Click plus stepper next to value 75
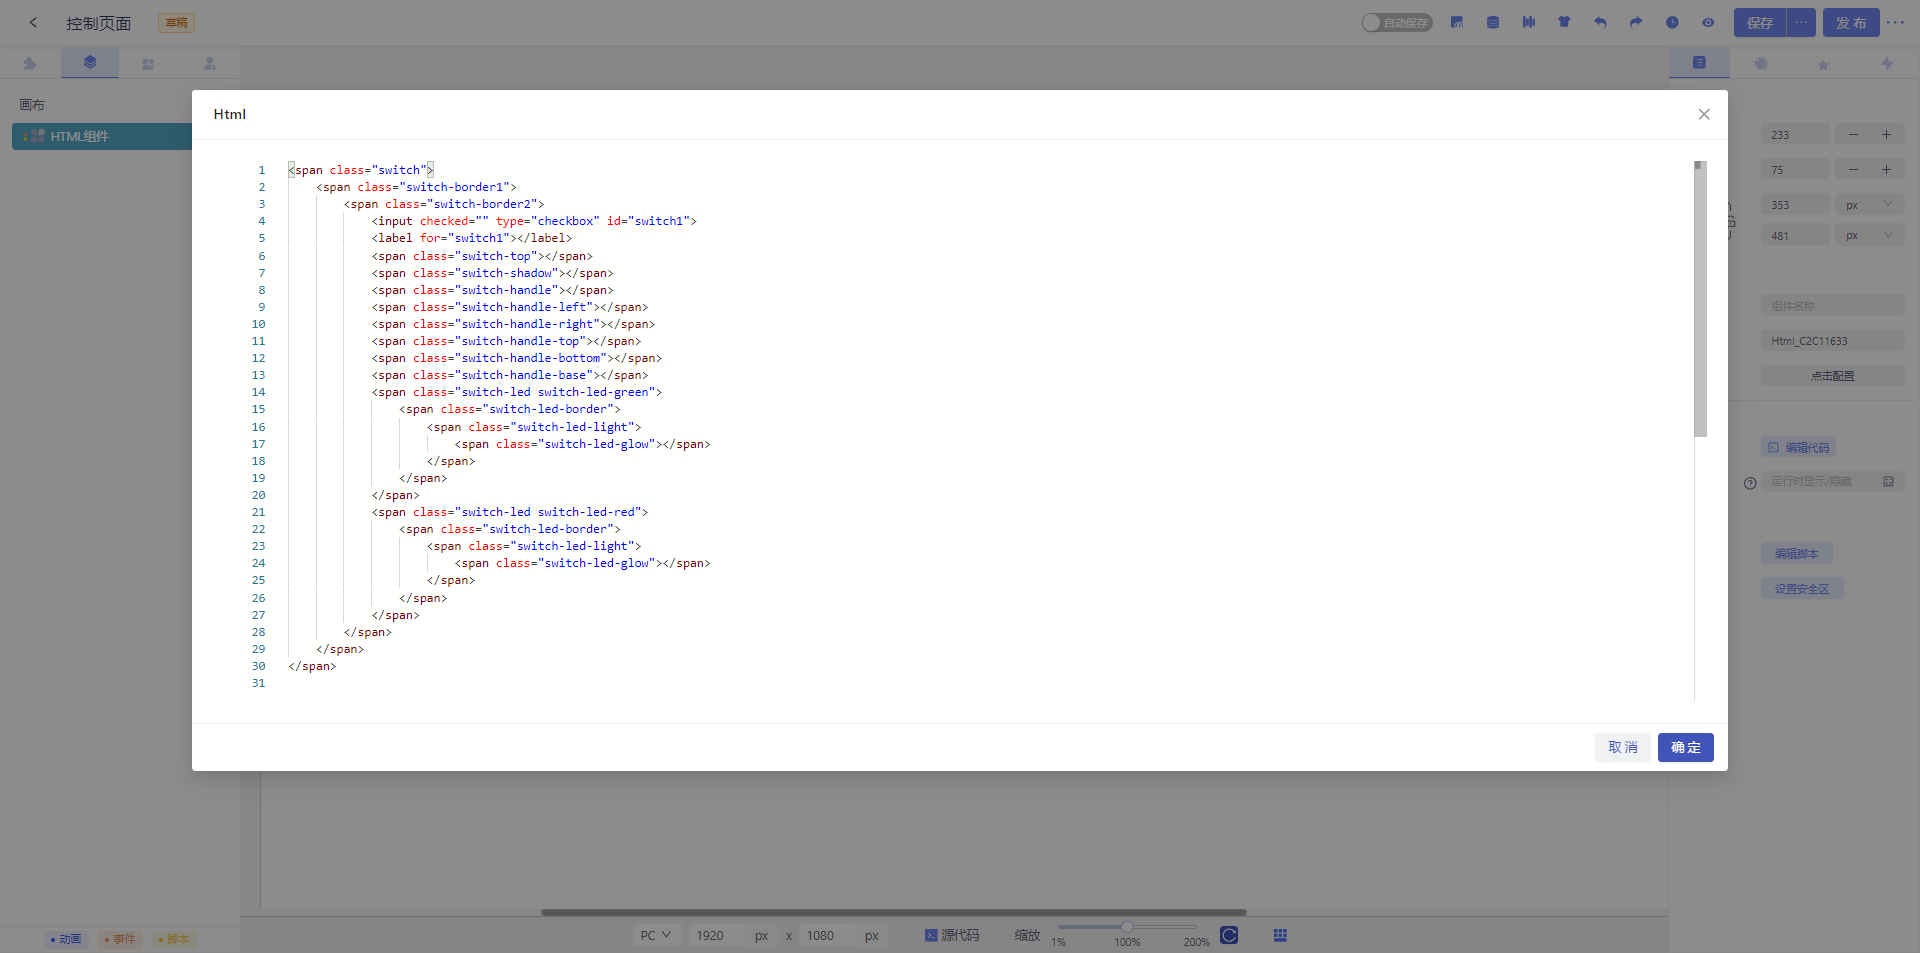The height and width of the screenshot is (953, 1920). tap(1886, 169)
